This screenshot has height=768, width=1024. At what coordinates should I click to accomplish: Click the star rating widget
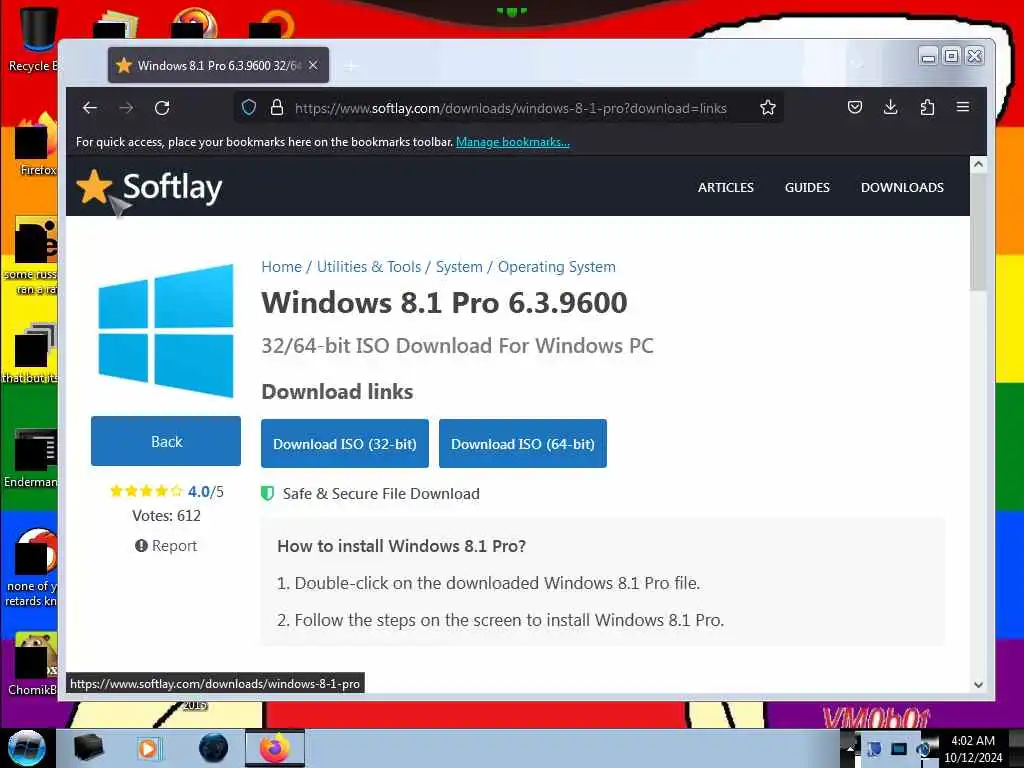146,491
